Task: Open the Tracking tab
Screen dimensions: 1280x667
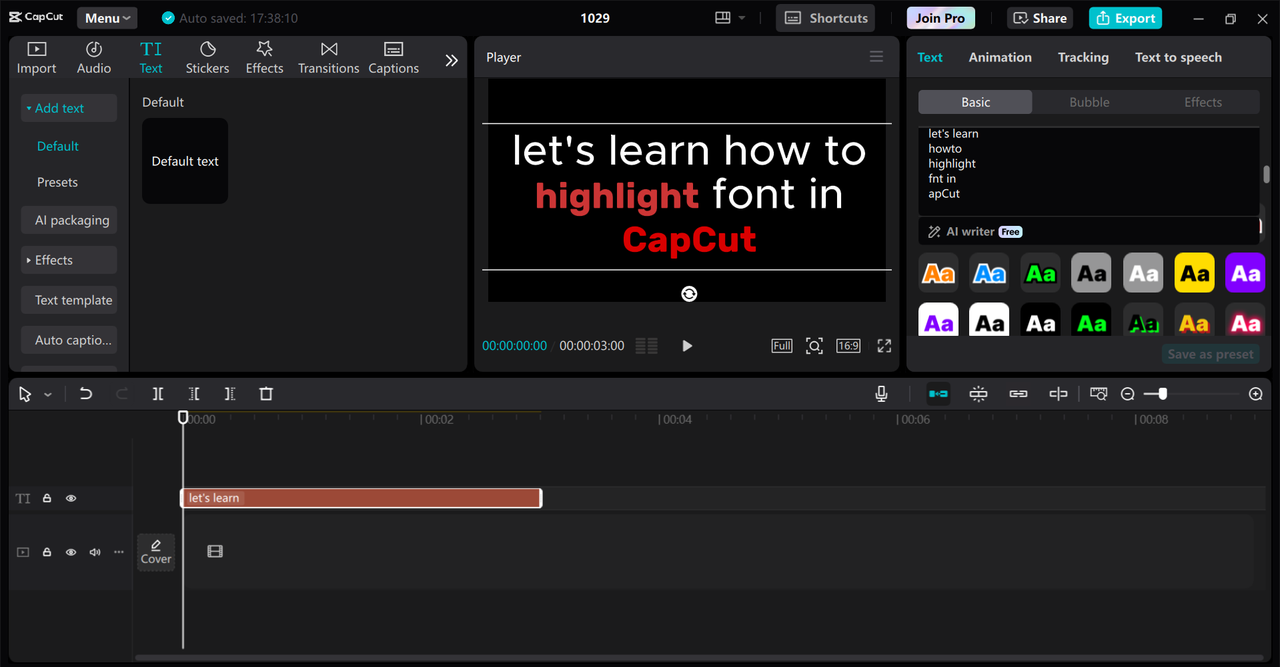Action: click(x=1083, y=57)
